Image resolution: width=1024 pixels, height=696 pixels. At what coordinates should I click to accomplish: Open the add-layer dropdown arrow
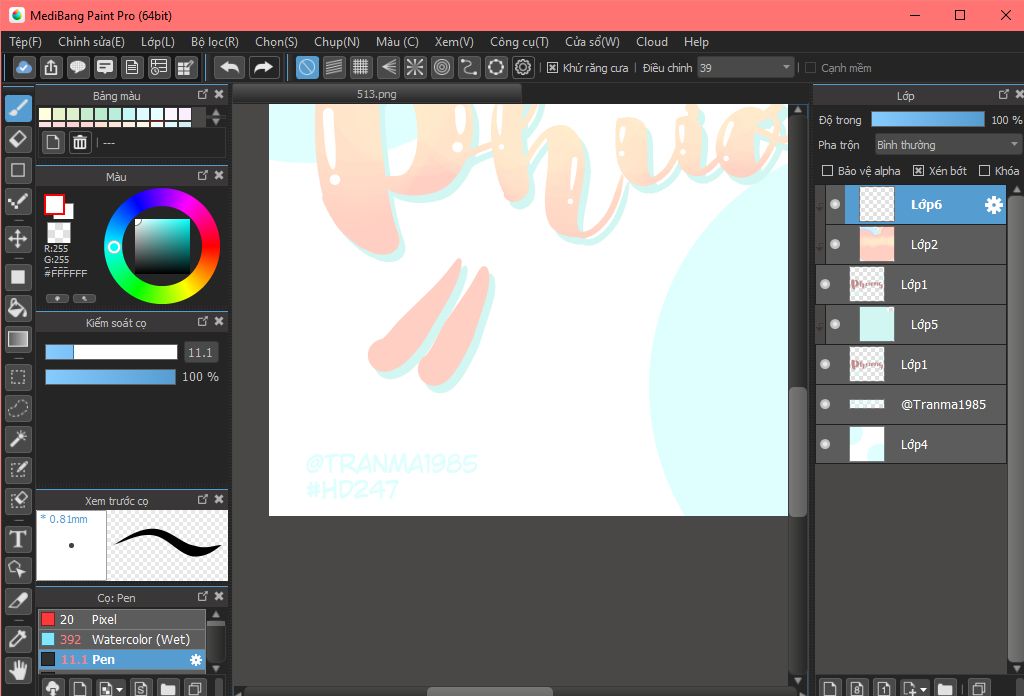923,689
